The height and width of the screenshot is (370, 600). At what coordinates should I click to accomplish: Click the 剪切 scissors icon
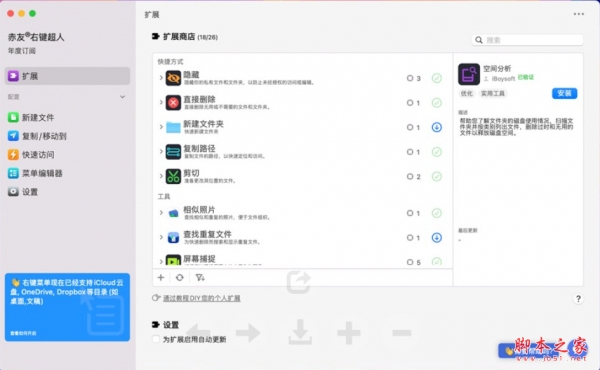(173, 176)
